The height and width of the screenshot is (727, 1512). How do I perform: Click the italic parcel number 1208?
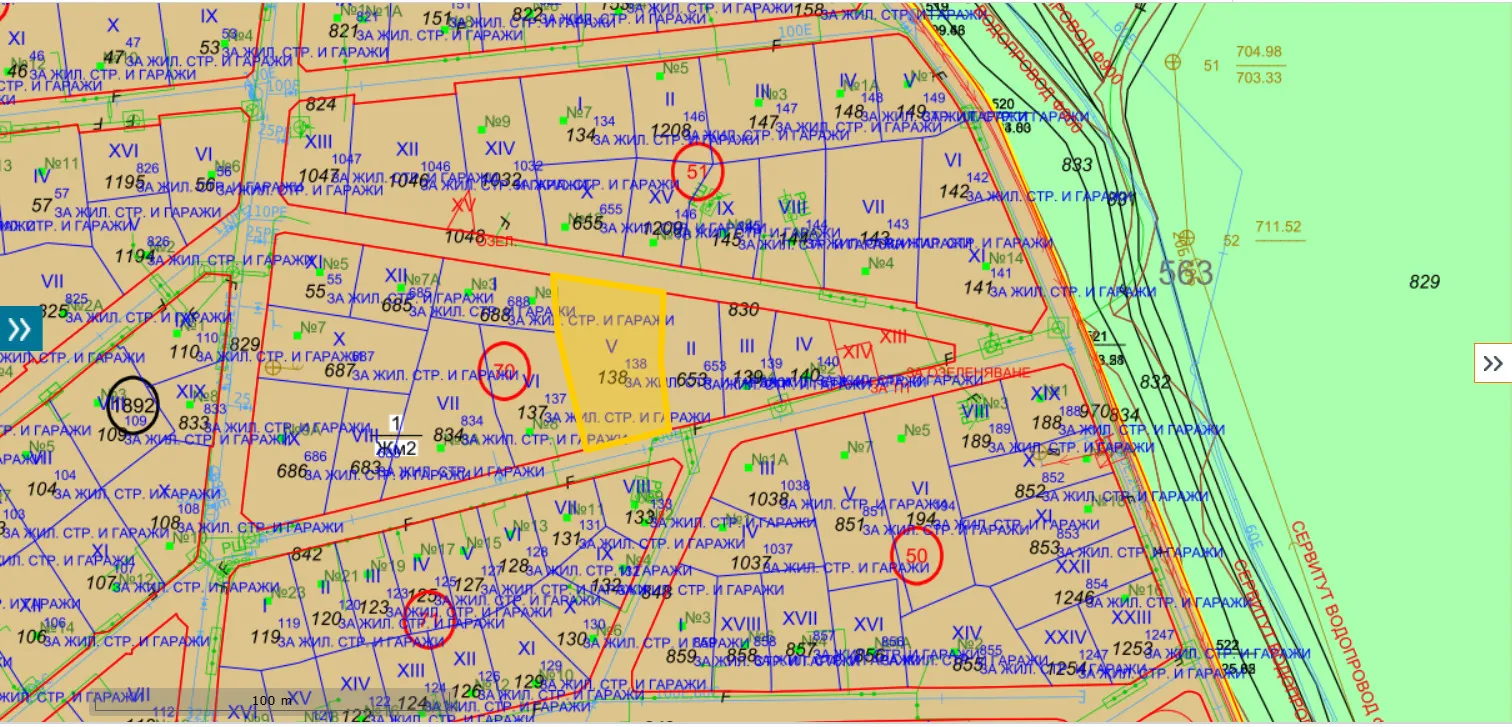click(670, 130)
